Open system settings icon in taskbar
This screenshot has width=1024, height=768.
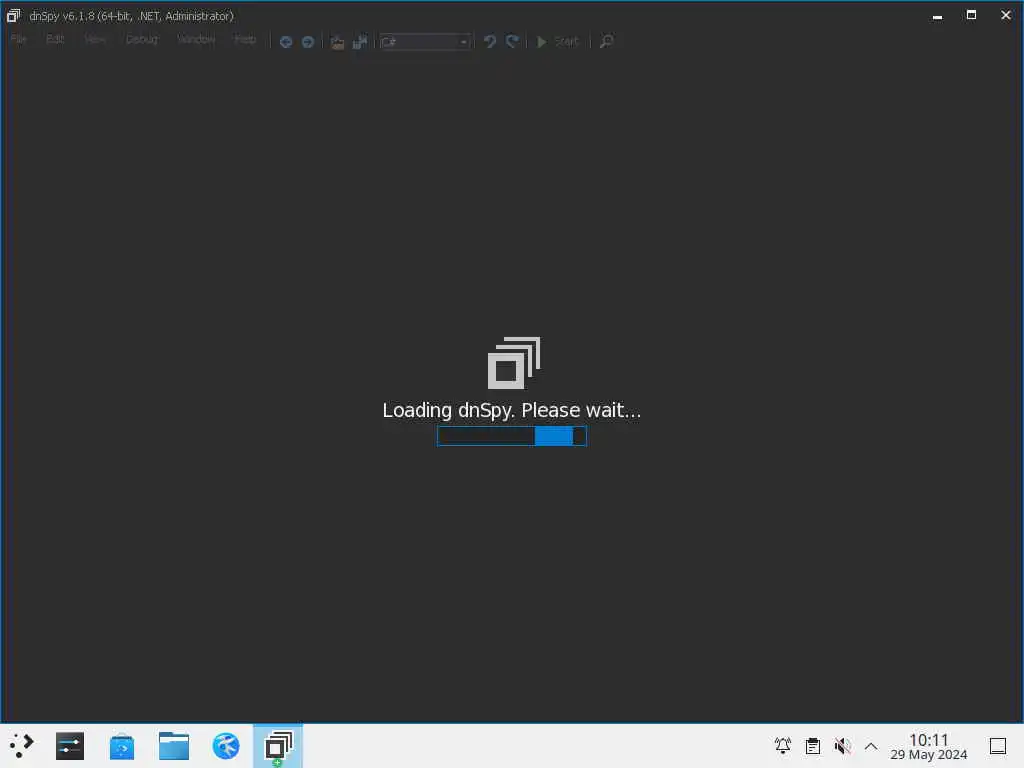click(x=70, y=746)
